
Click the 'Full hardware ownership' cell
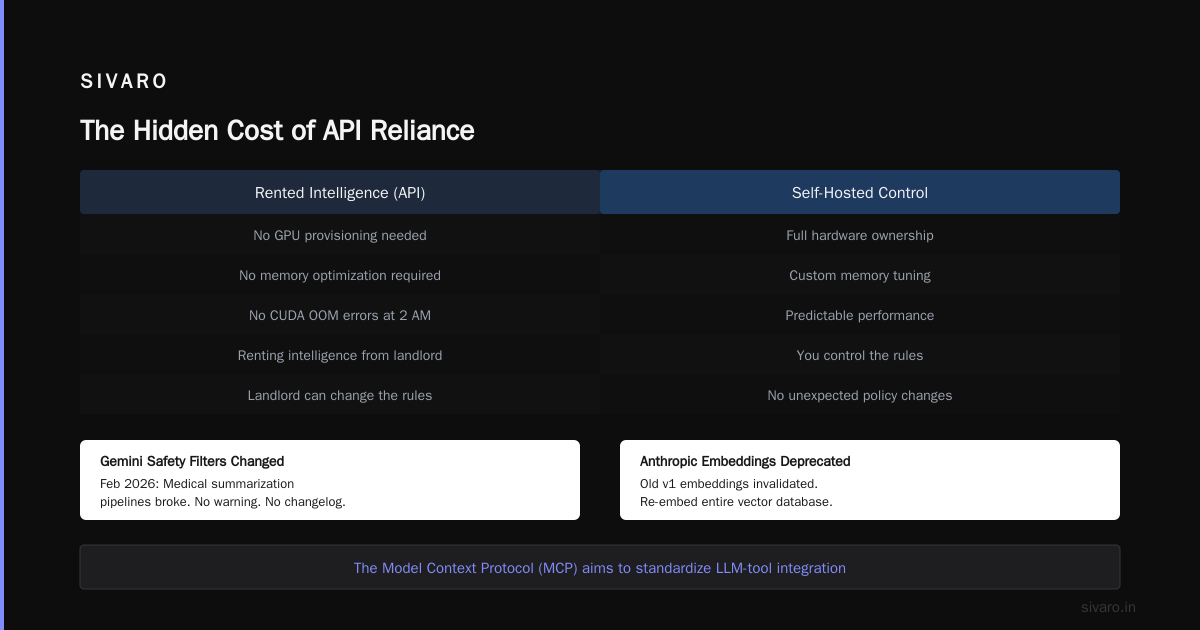(x=860, y=235)
